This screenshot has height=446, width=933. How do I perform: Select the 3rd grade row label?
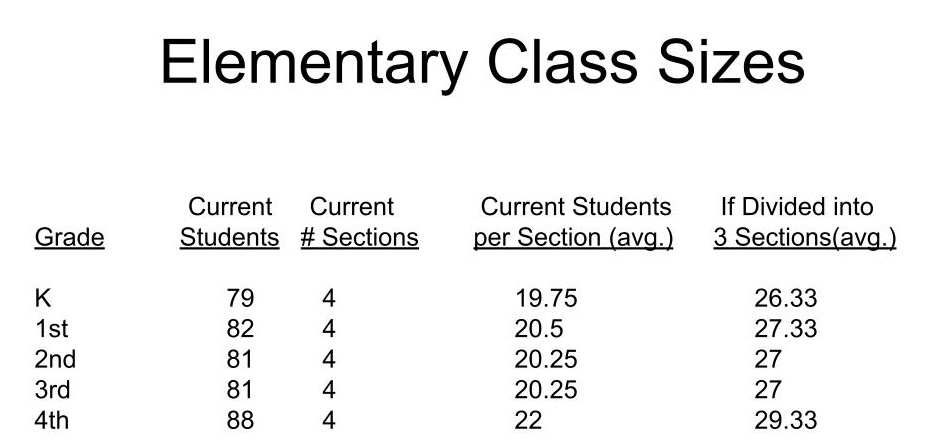click(x=53, y=390)
